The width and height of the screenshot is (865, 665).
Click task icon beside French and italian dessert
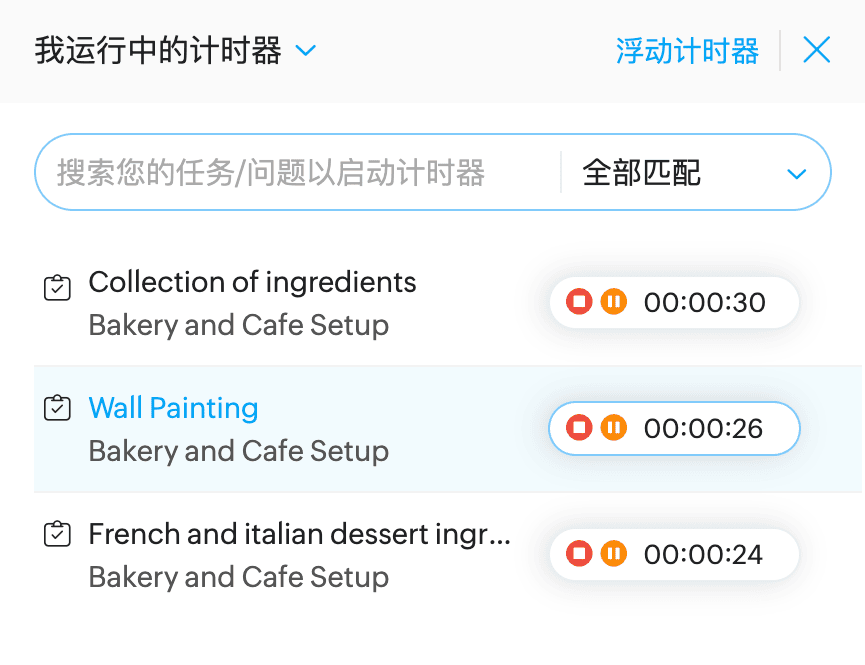tap(57, 534)
